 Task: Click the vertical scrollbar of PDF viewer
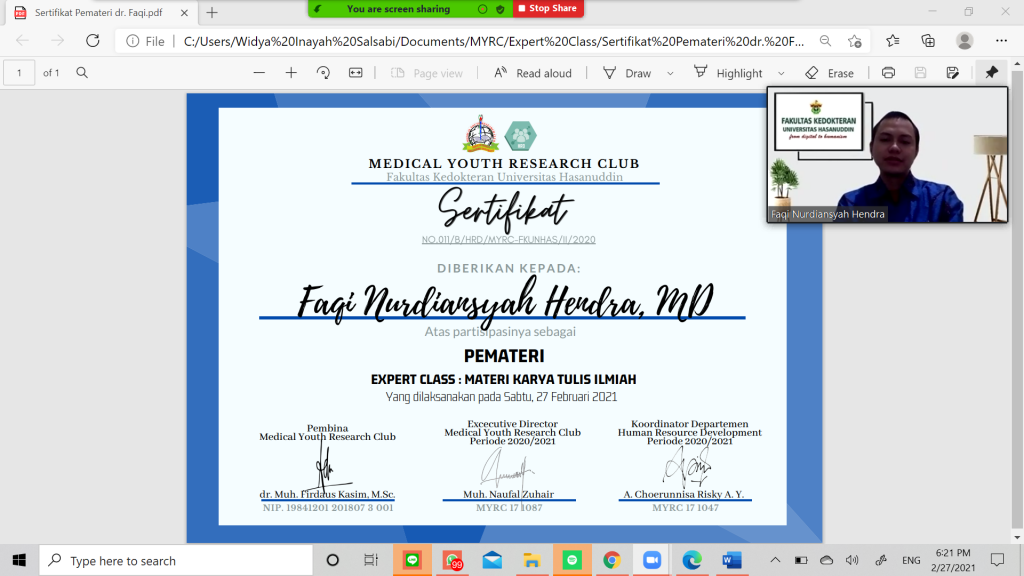[1017, 300]
